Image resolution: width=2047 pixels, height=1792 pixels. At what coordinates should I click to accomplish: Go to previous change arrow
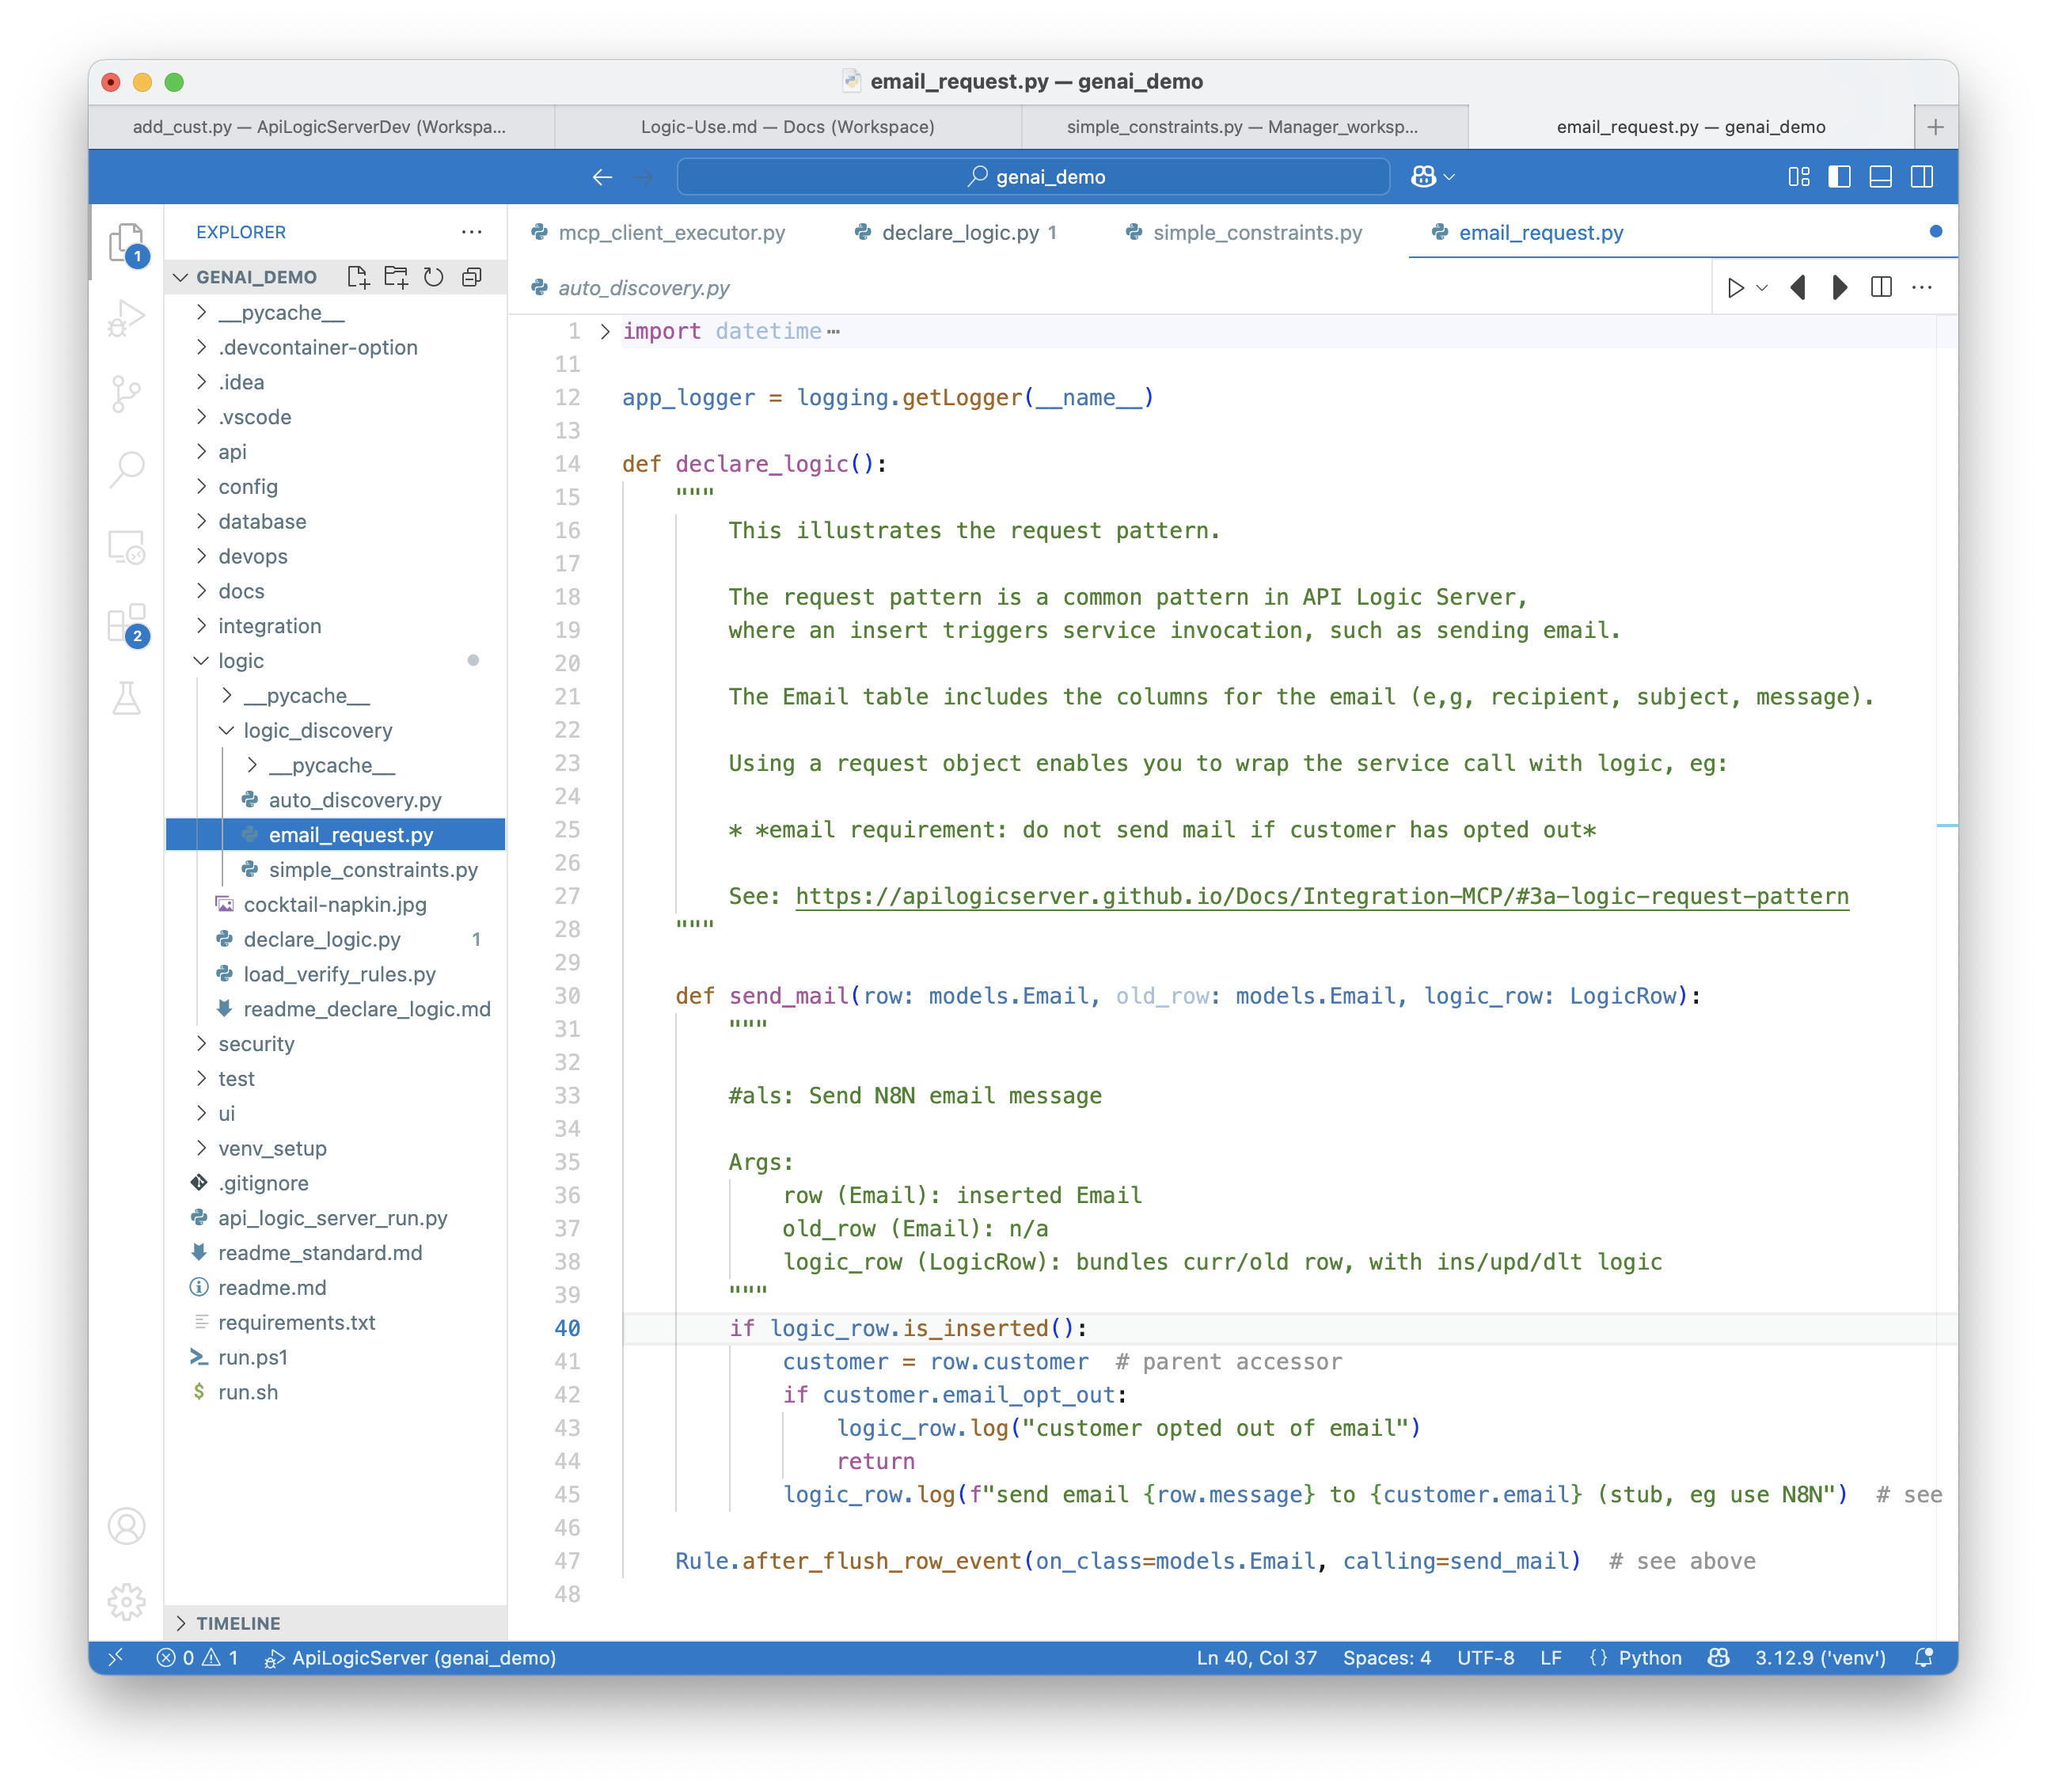pyautogui.click(x=1798, y=288)
